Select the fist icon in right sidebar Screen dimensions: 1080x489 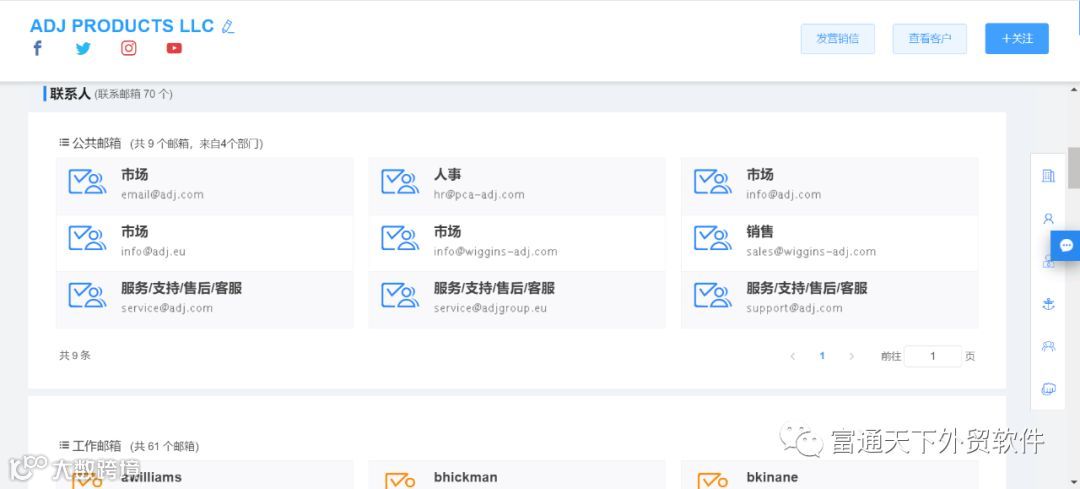pos(1048,389)
